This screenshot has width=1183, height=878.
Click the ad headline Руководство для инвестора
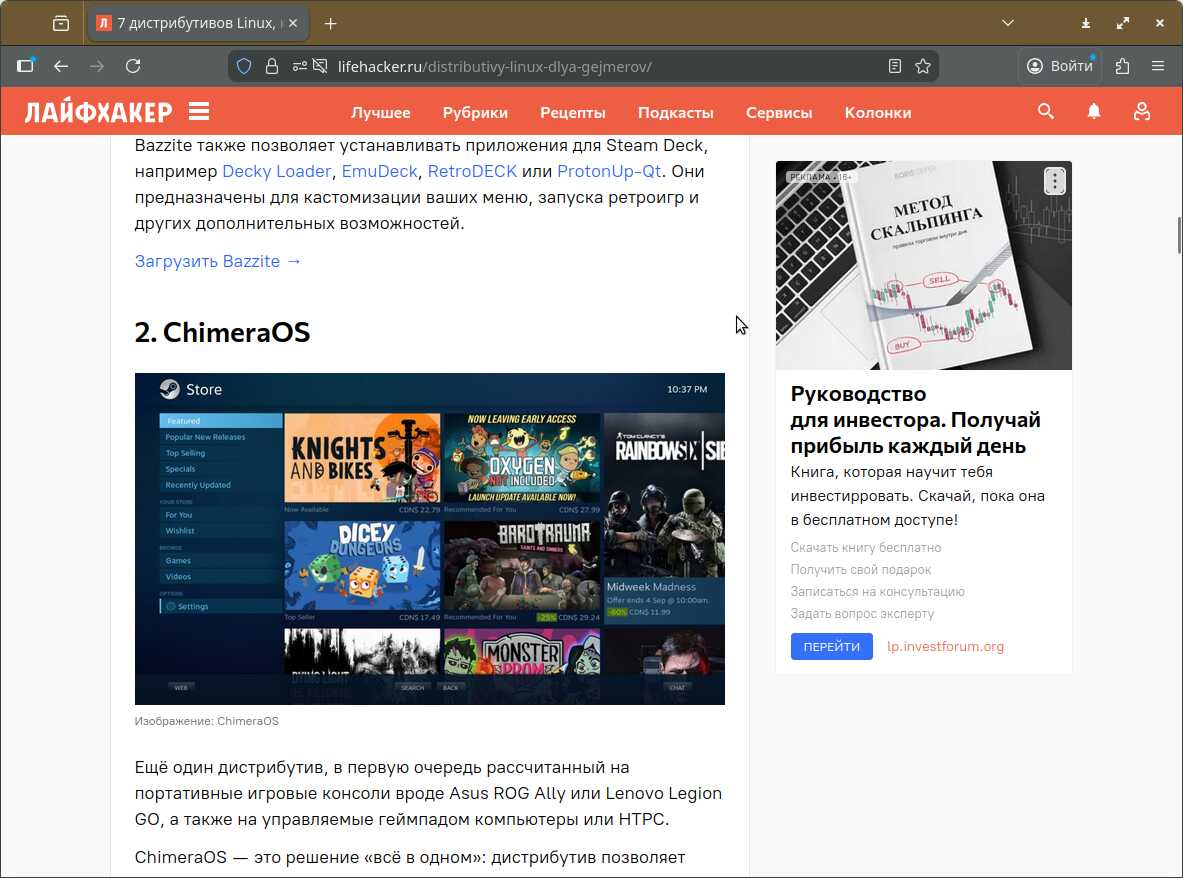coord(916,419)
